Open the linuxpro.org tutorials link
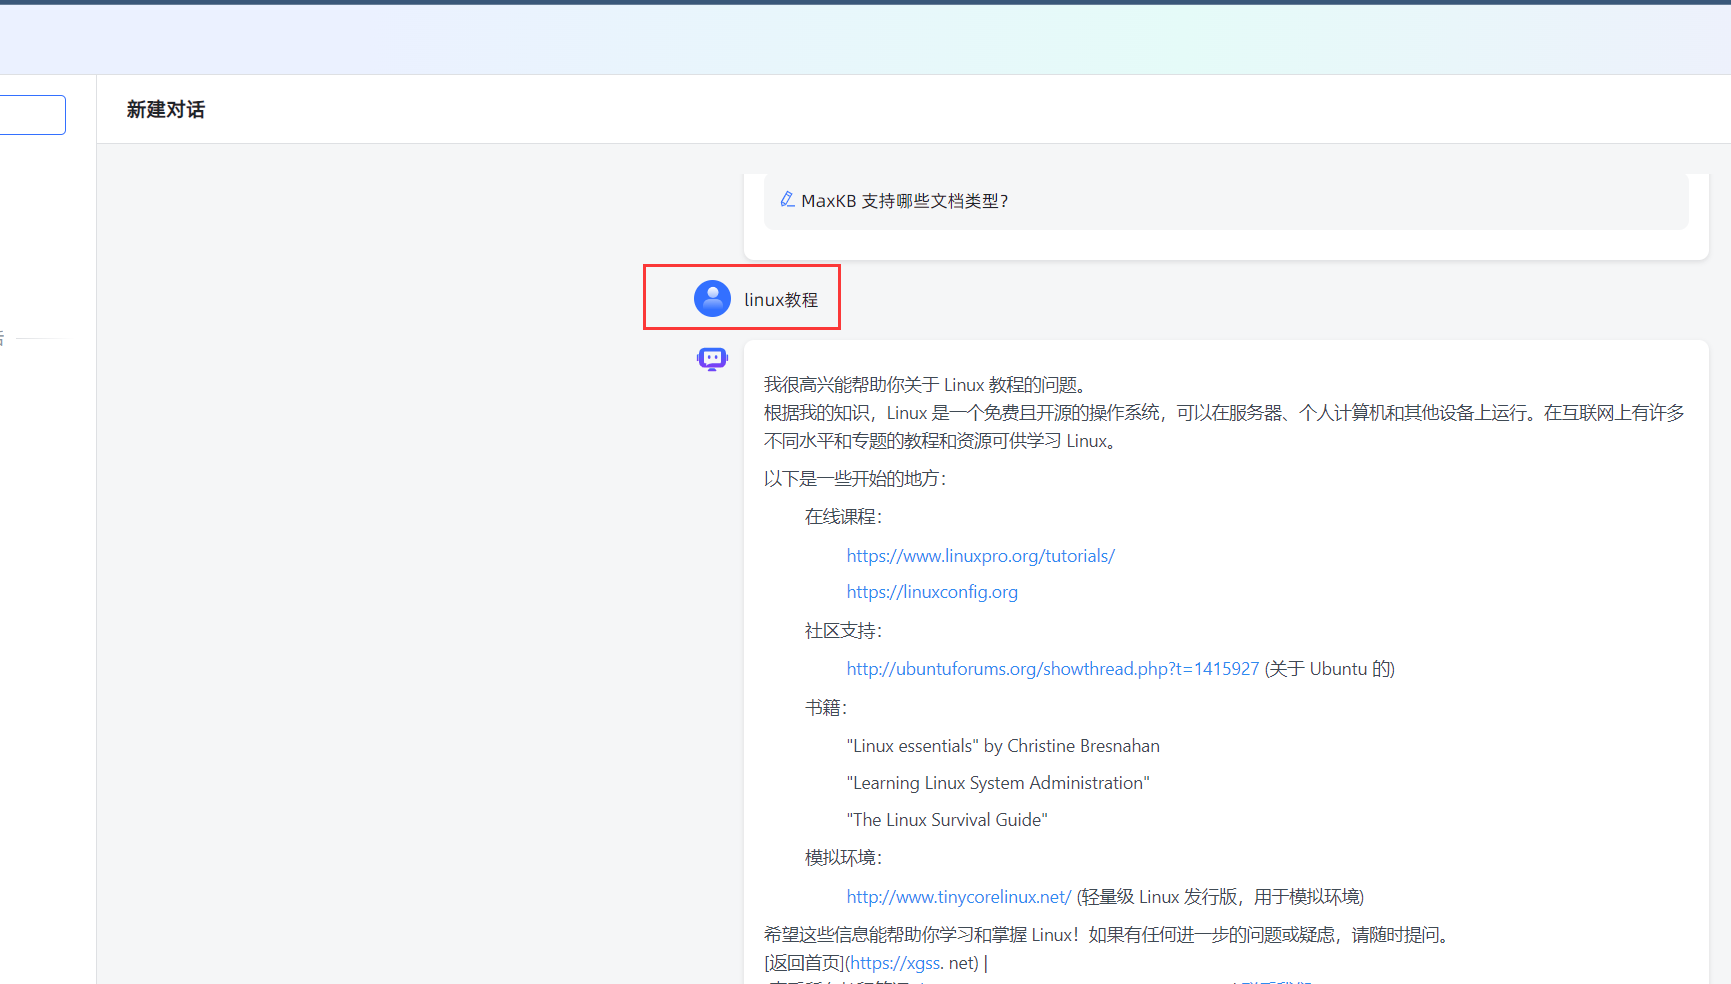The width and height of the screenshot is (1731, 984). point(980,556)
